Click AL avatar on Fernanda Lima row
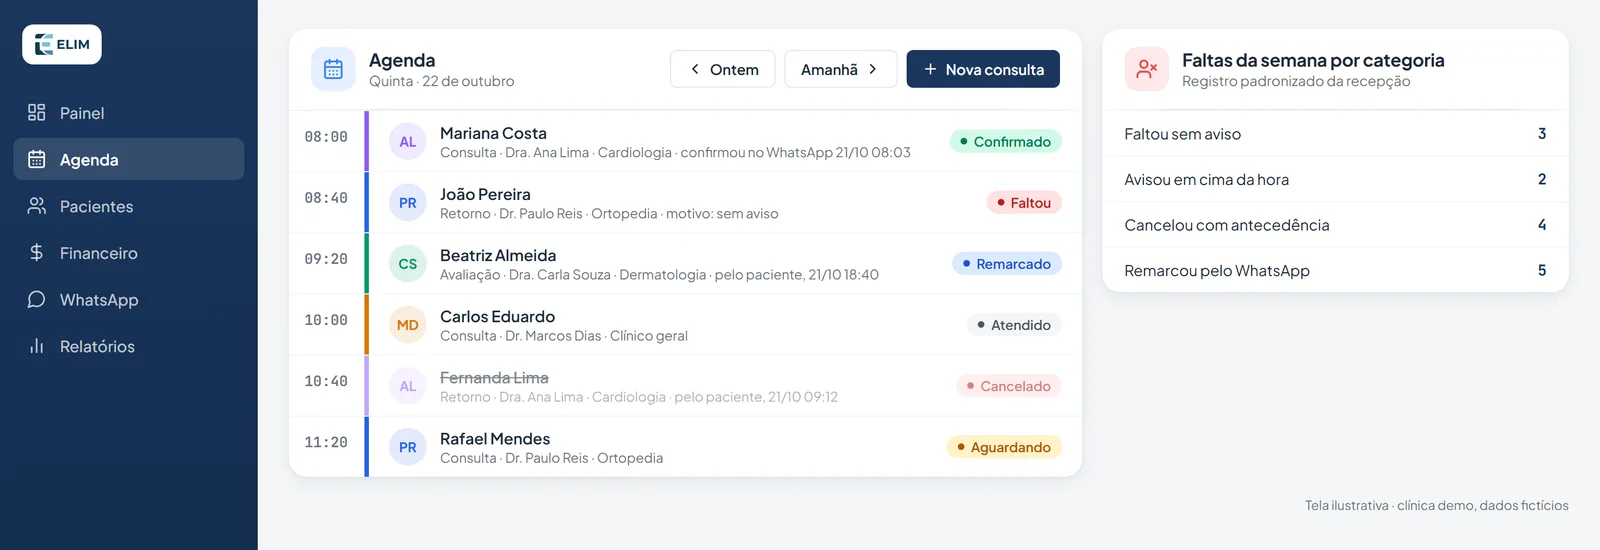Viewport: 1600px width, 550px height. (x=408, y=386)
